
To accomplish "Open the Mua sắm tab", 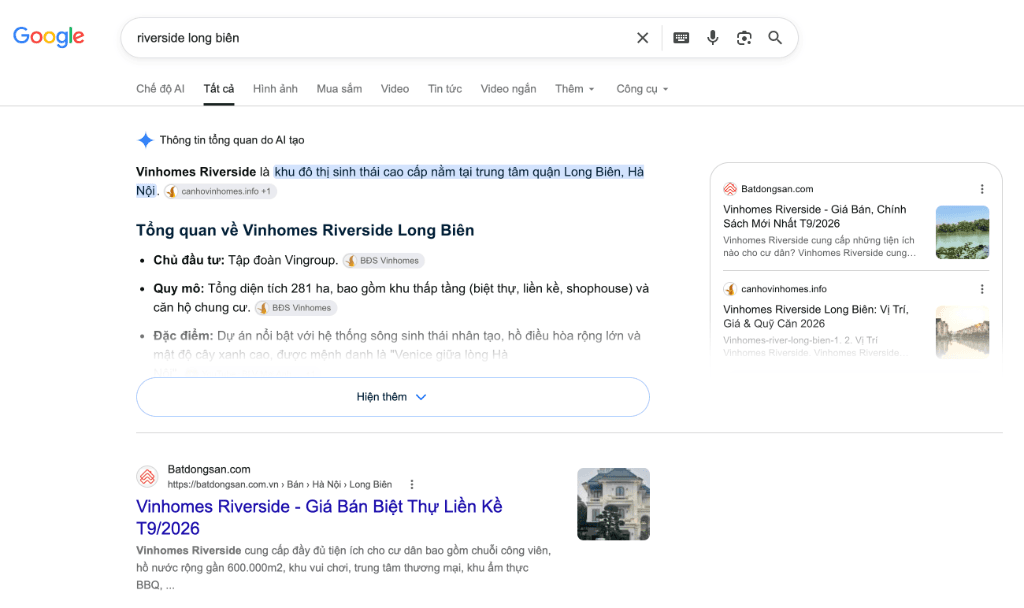I will (340, 89).
